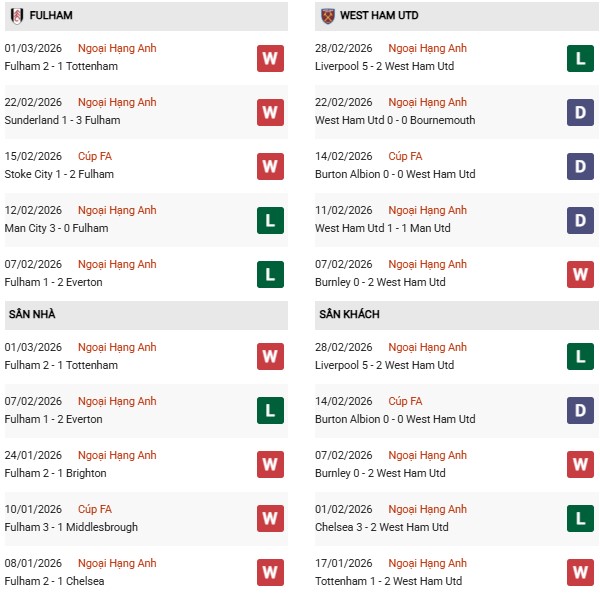Click the WEST HAM UTD team header title
Screen dimensions: 600x595
point(380,16)
